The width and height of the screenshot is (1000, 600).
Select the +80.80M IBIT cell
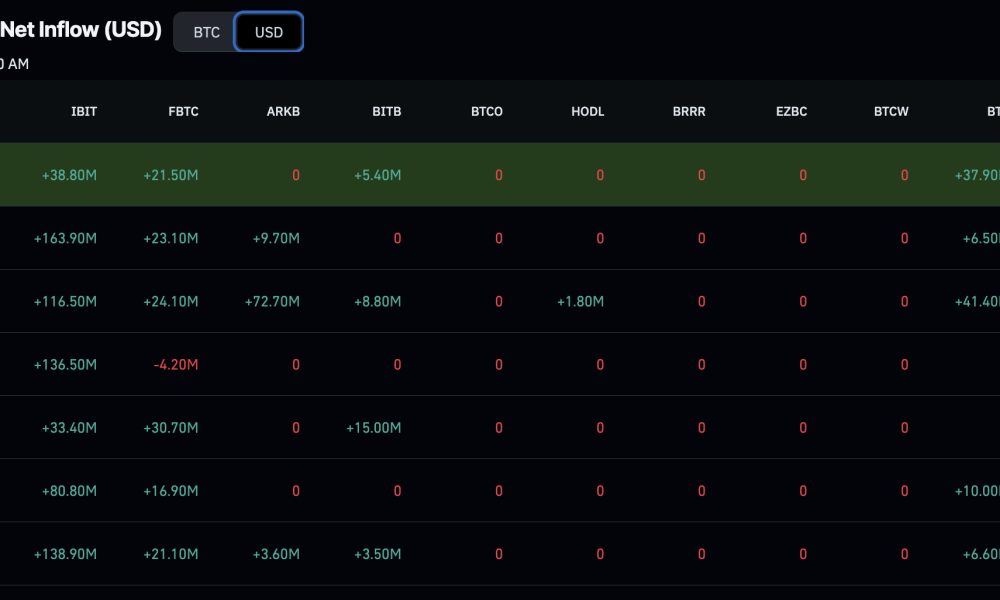(69, 491)
